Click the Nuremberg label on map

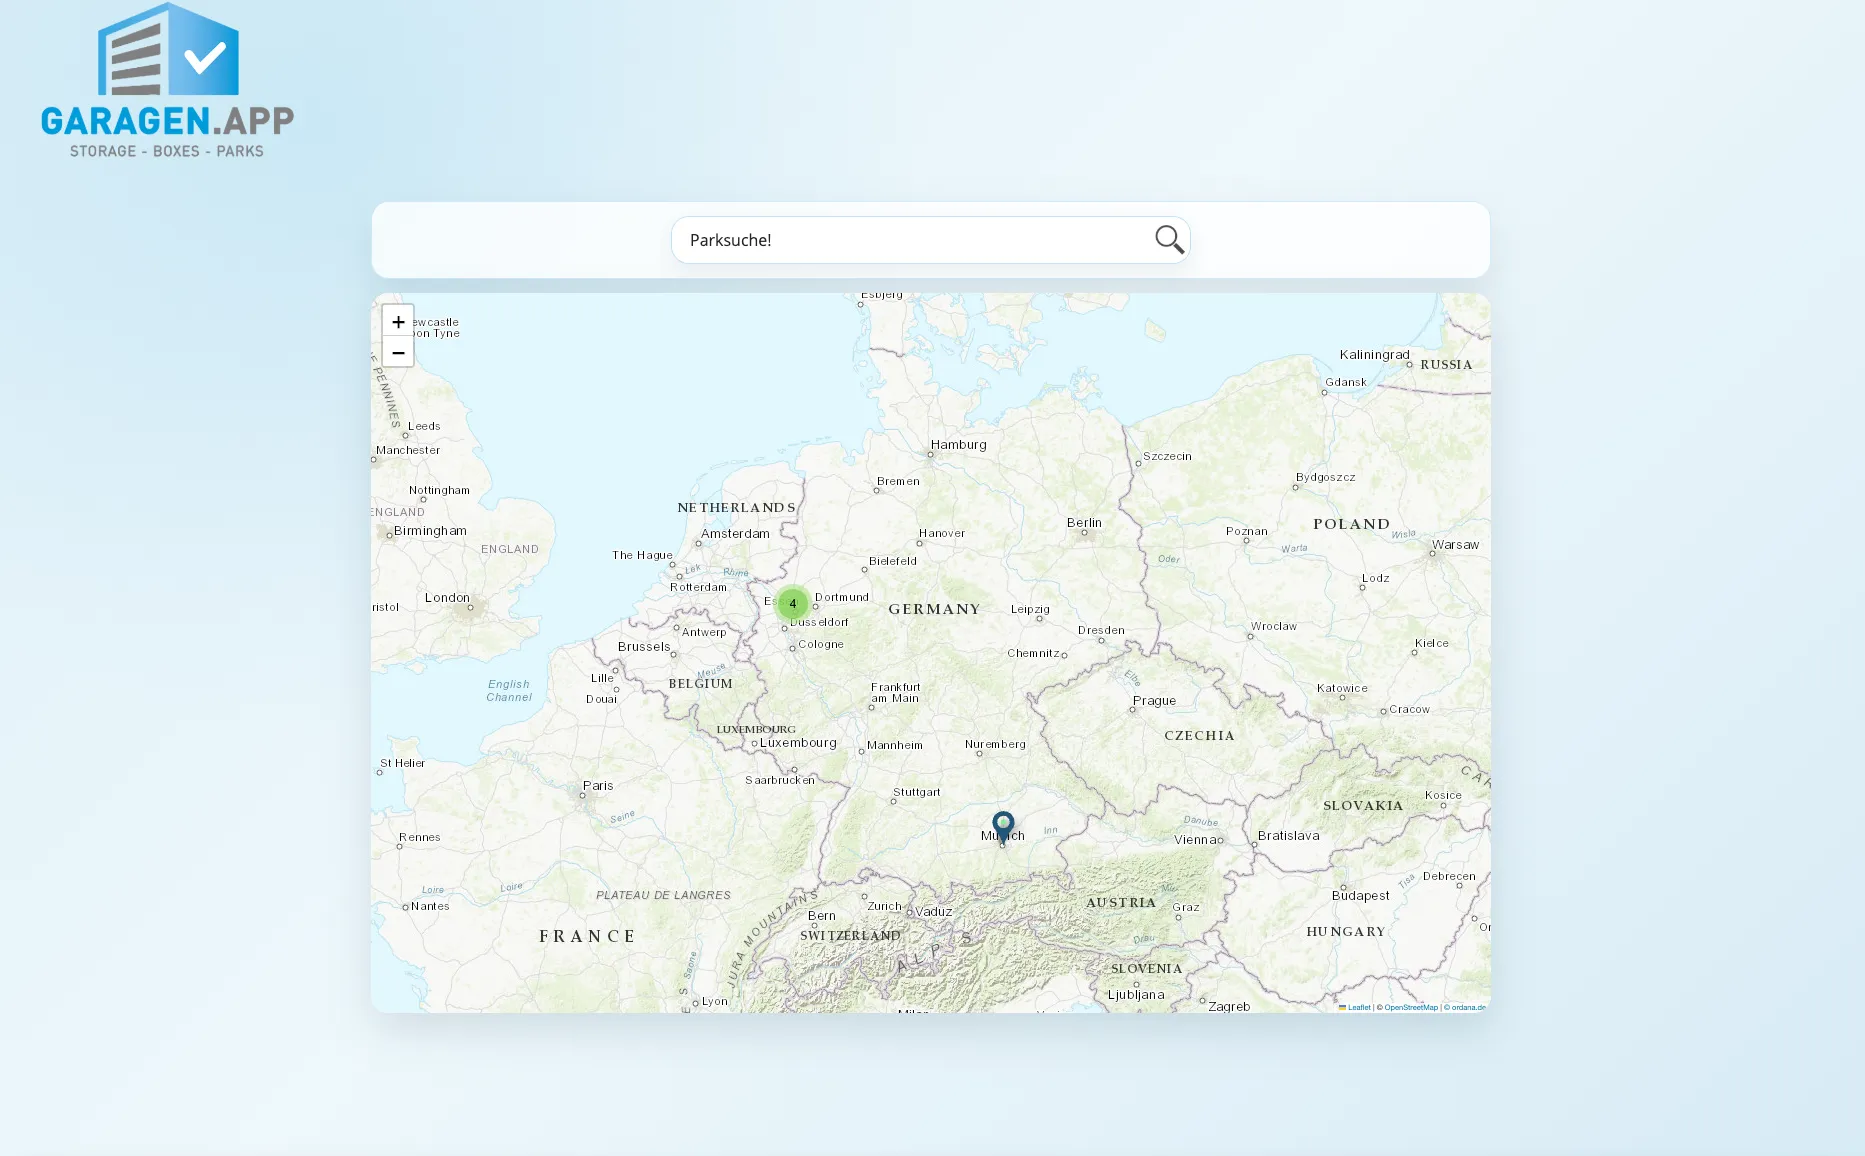click(995, 744)
